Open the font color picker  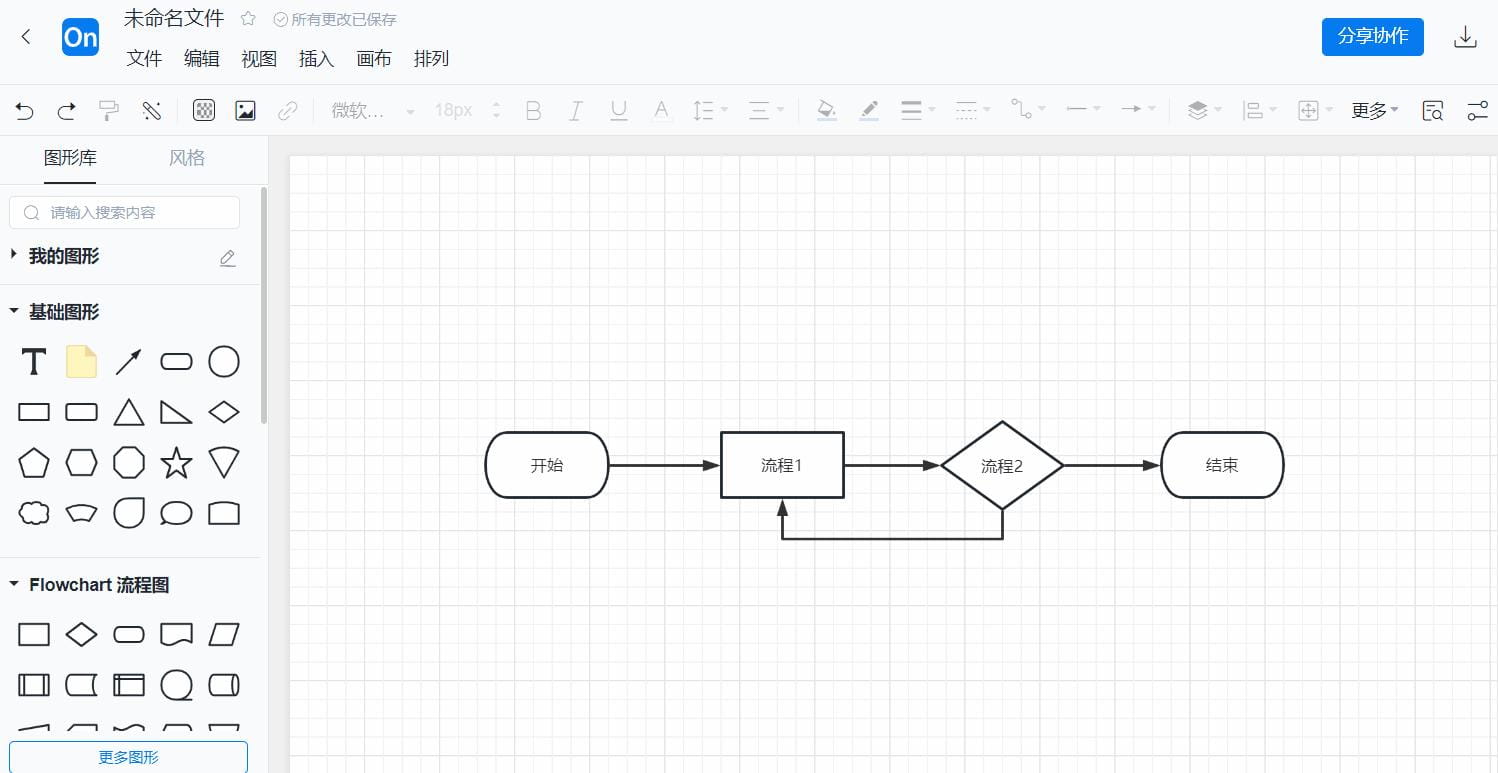660,110
